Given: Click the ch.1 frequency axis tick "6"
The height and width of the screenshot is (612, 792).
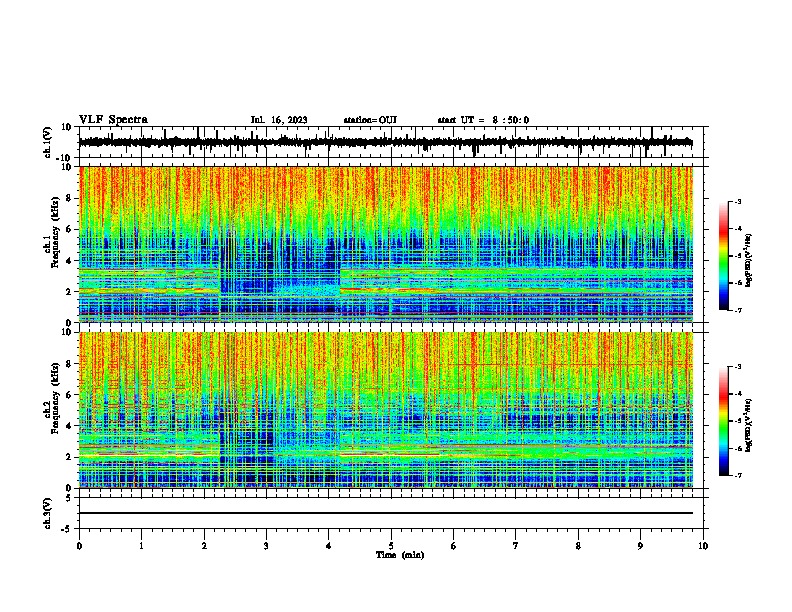Looking at the screenshot, I should [x=70, y=230].
